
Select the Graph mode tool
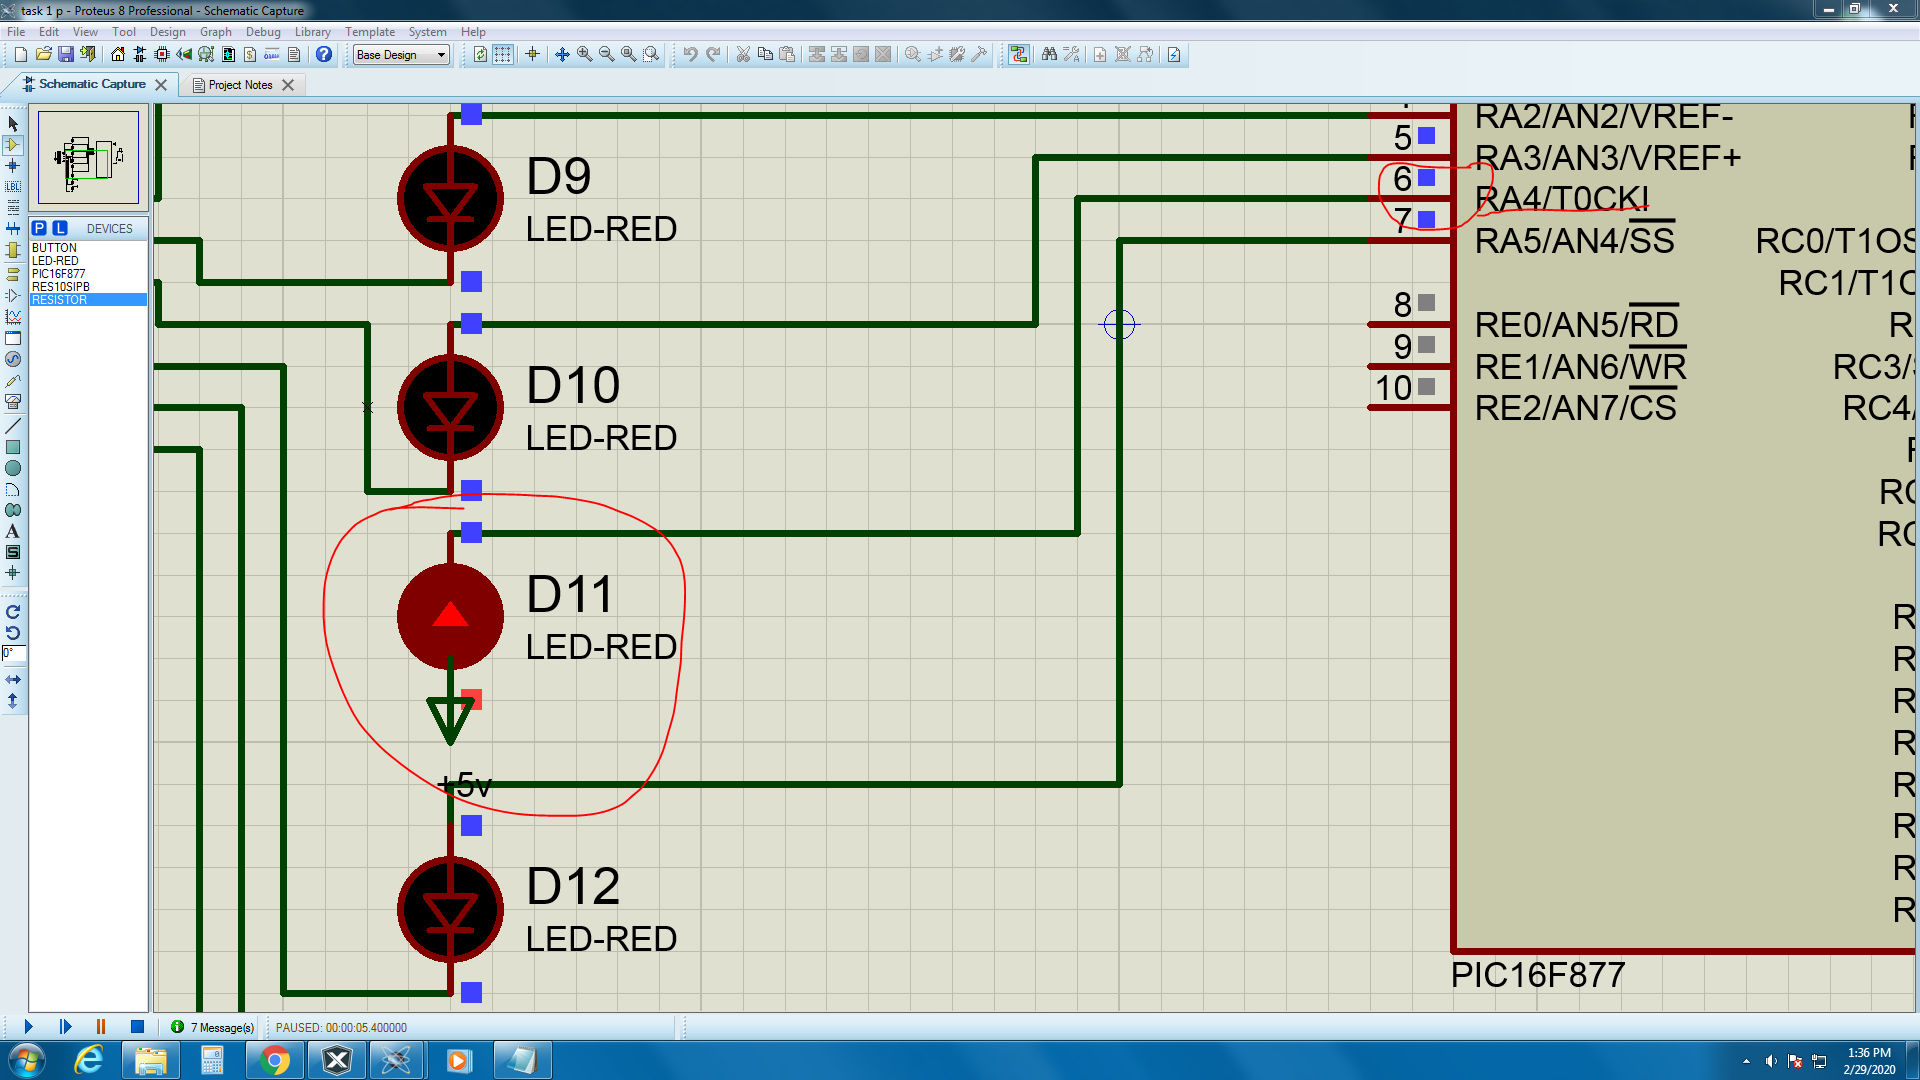point(13,317)
